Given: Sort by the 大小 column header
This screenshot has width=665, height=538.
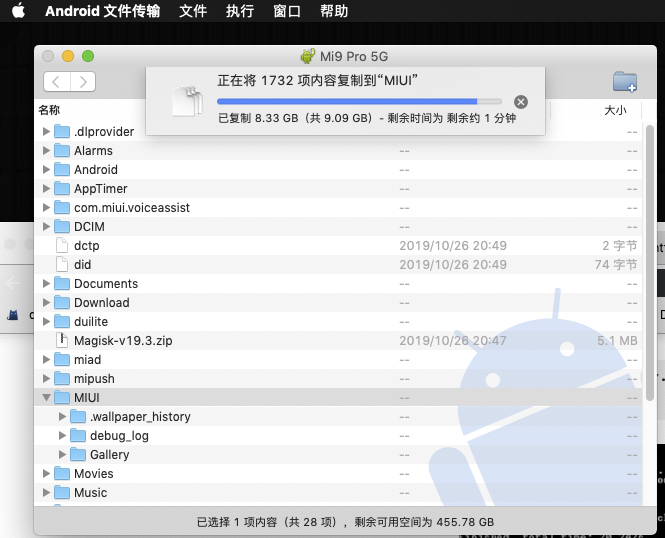Looking at the screenshot, I should point(615,110).
